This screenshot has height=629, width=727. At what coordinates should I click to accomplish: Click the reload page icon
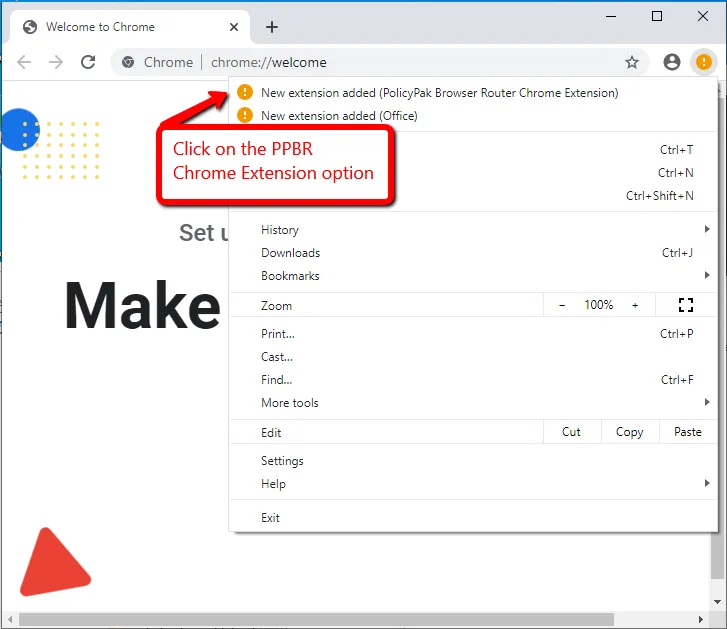point(88,62)
